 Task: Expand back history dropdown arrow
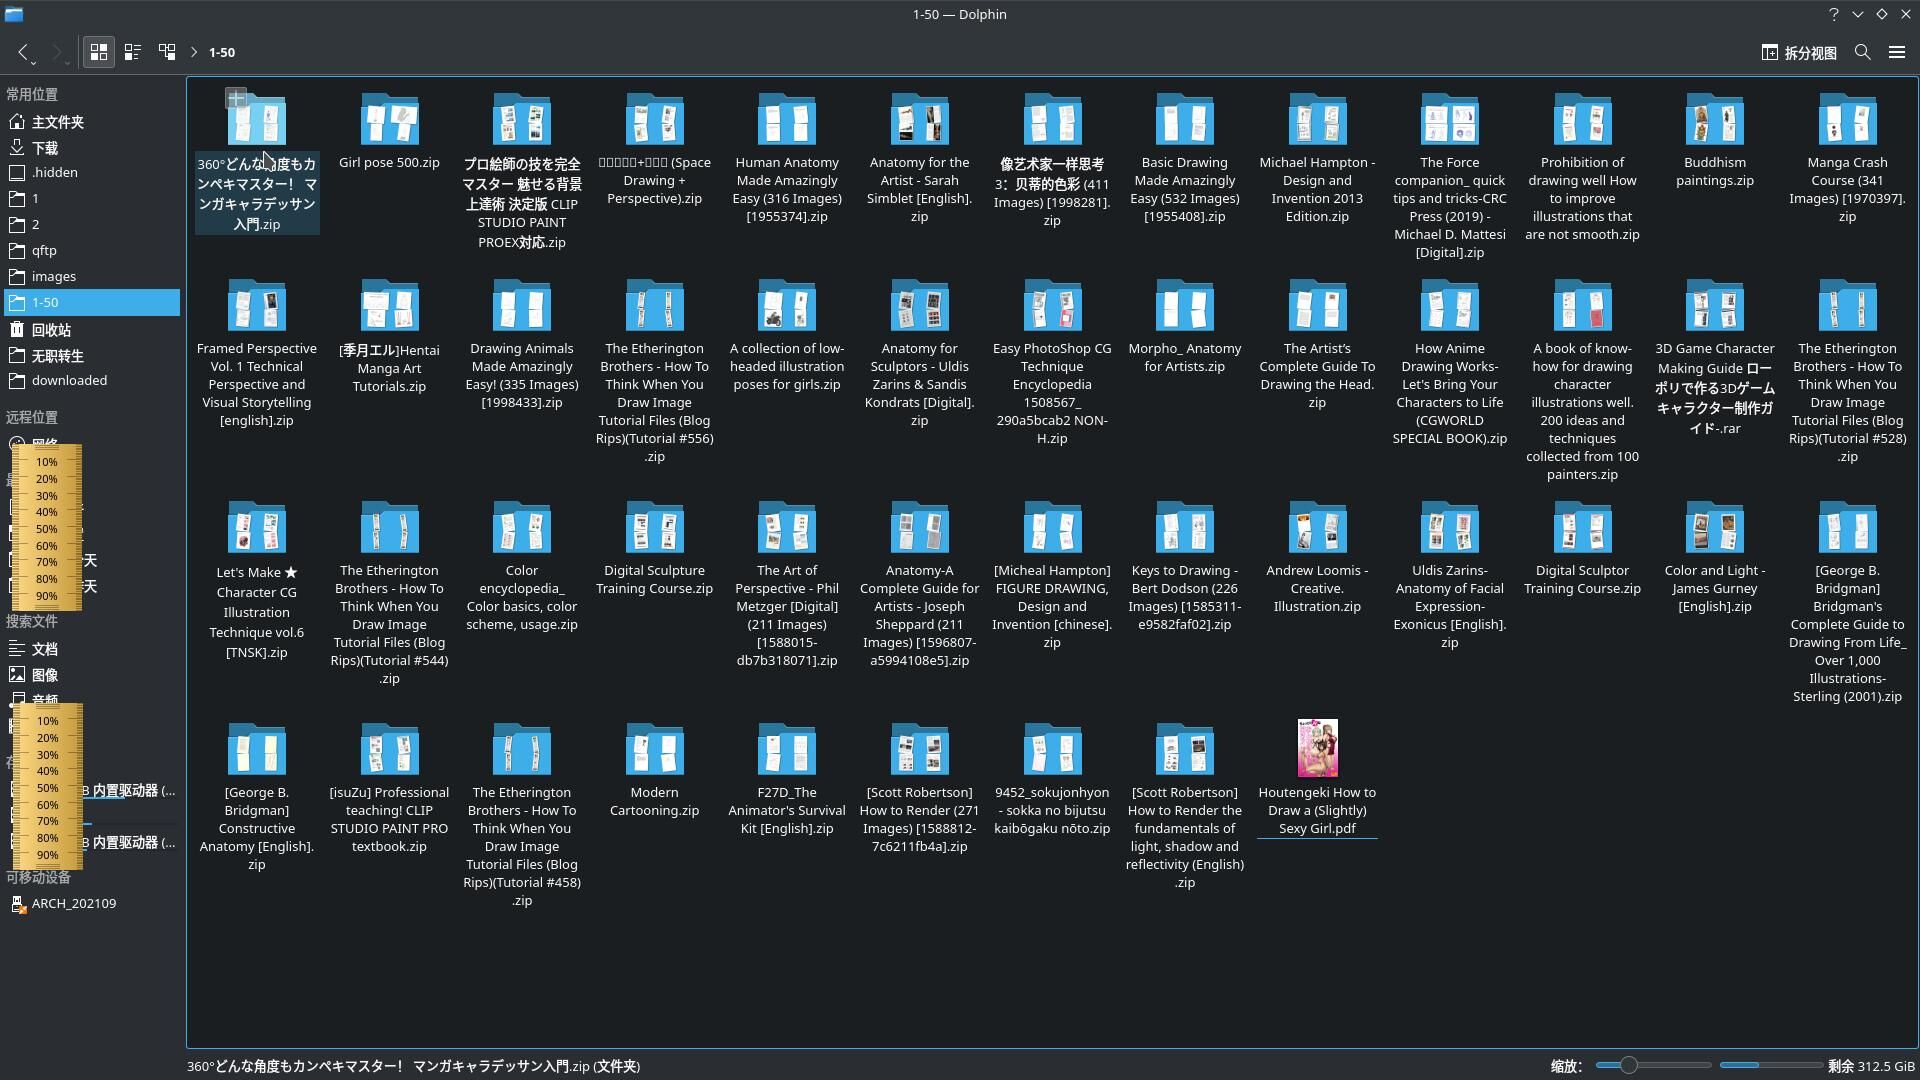(34, 62)
